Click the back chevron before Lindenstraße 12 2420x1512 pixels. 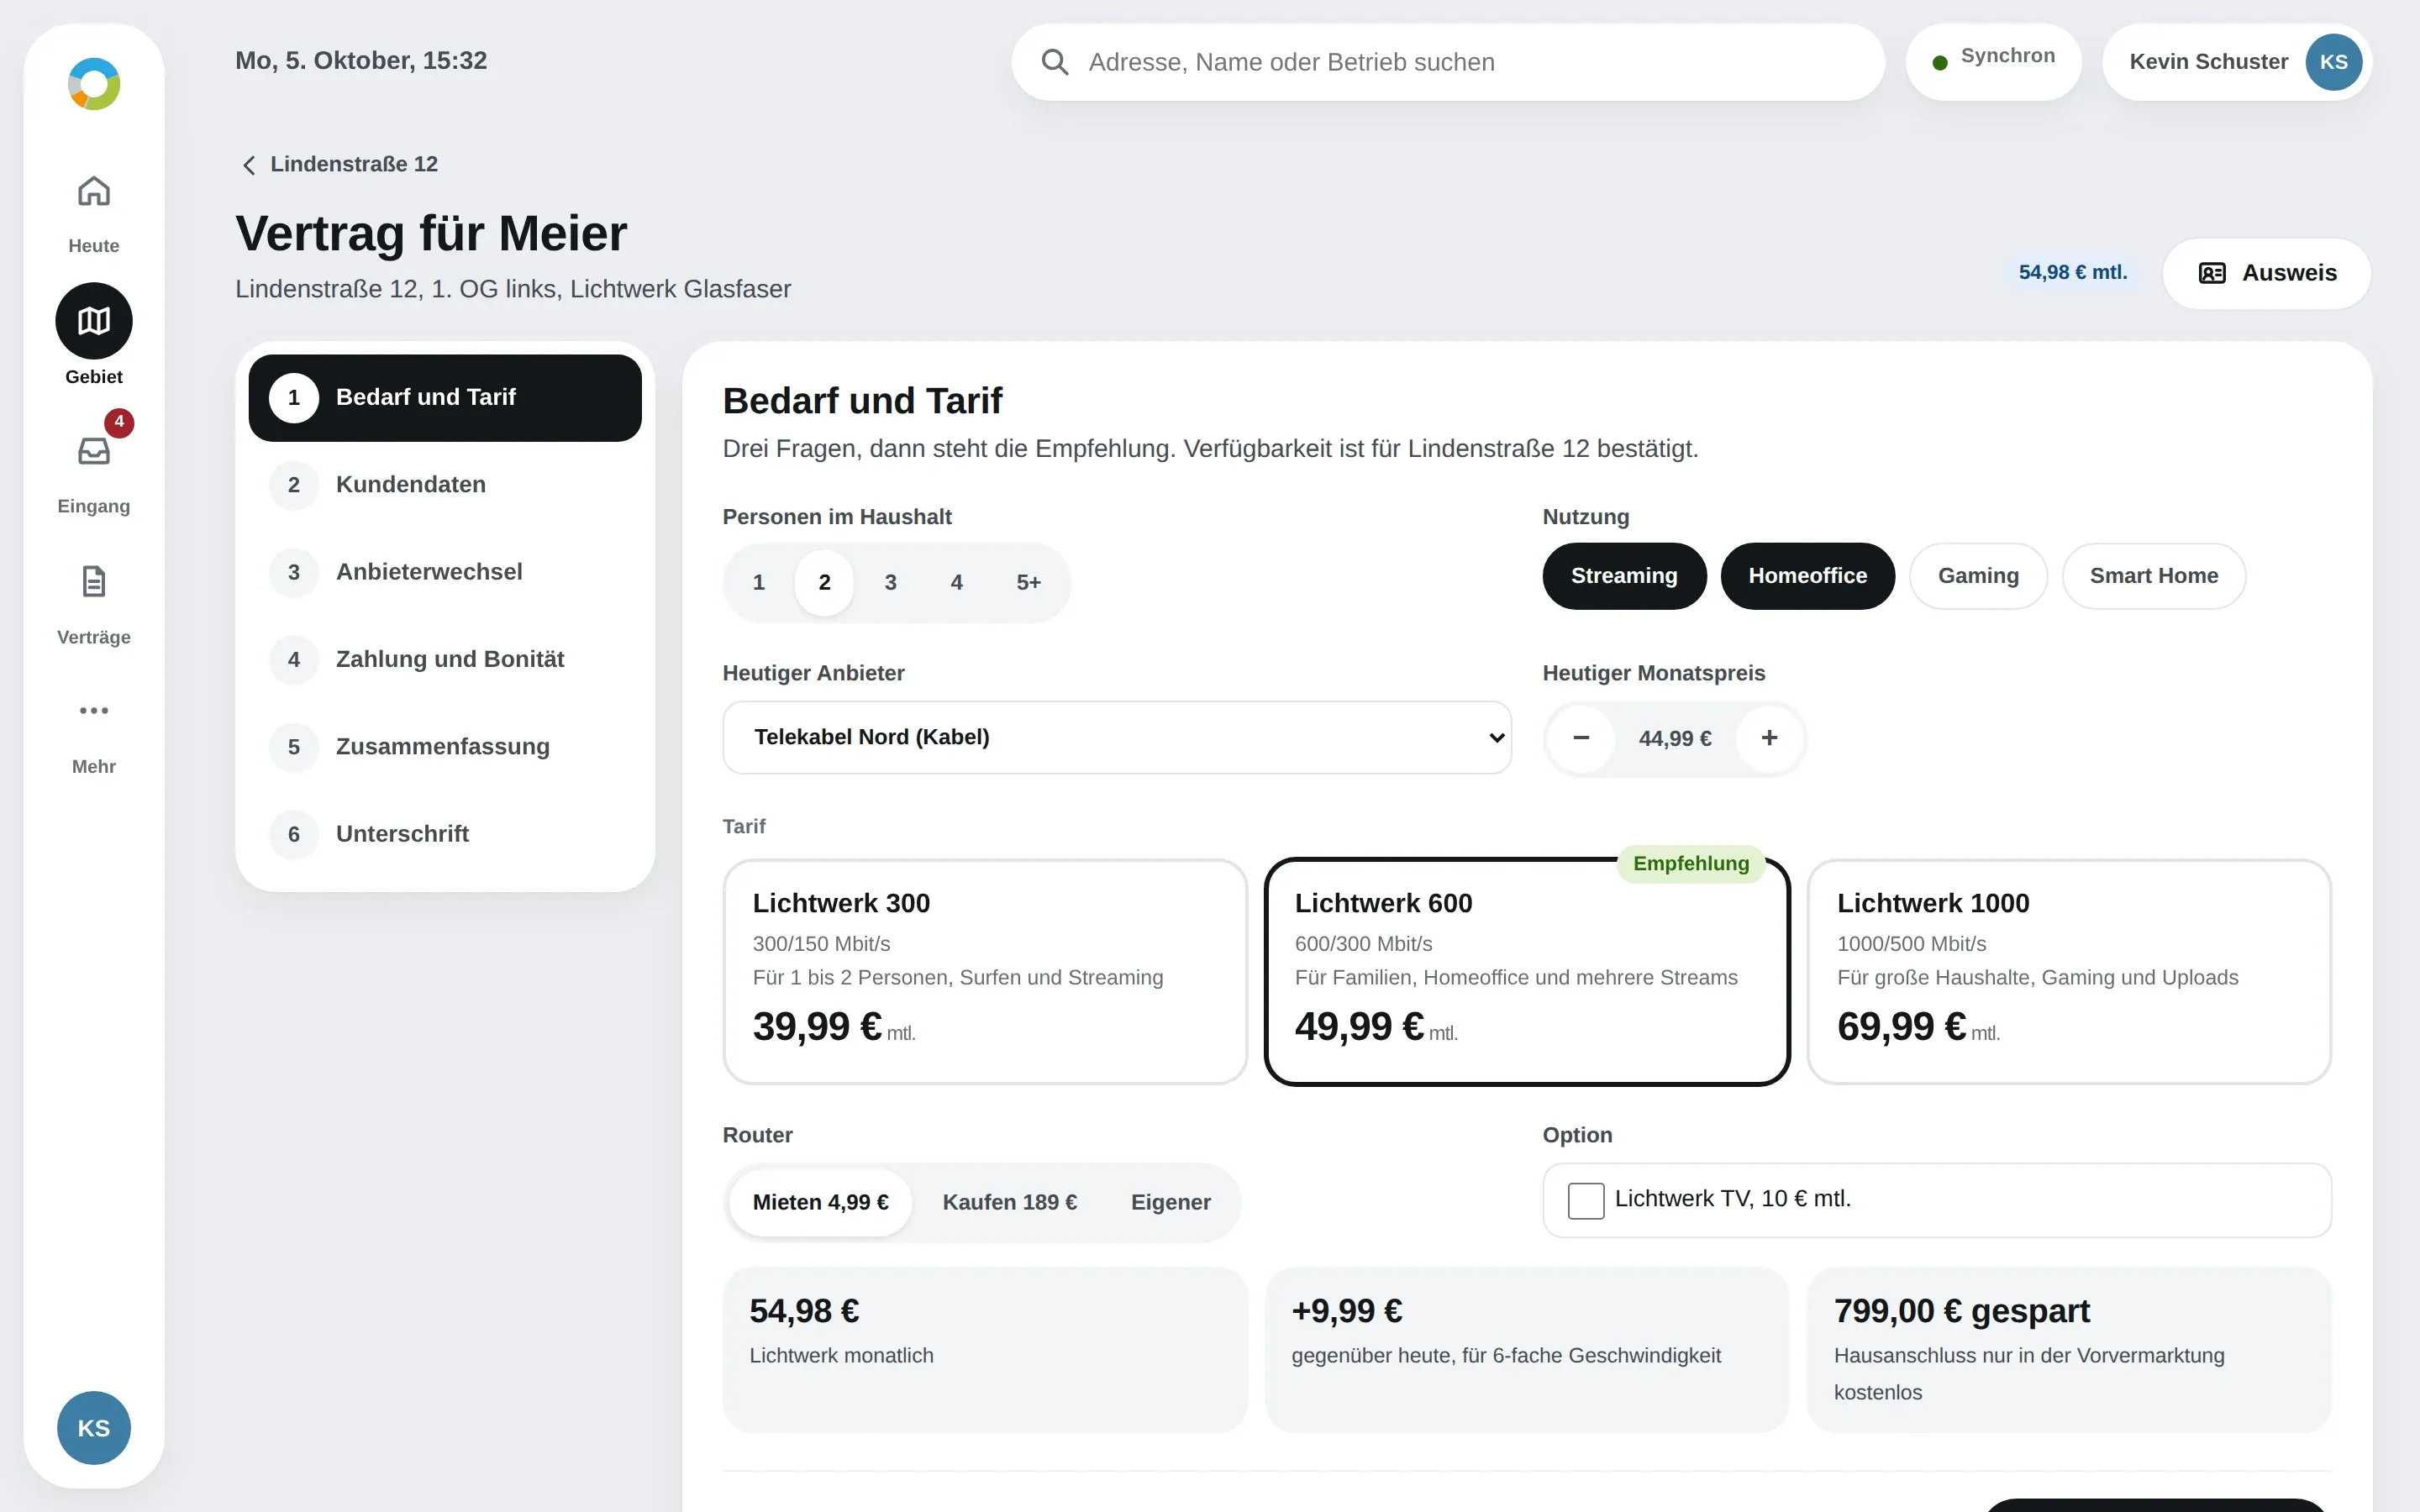click(249, 165)
